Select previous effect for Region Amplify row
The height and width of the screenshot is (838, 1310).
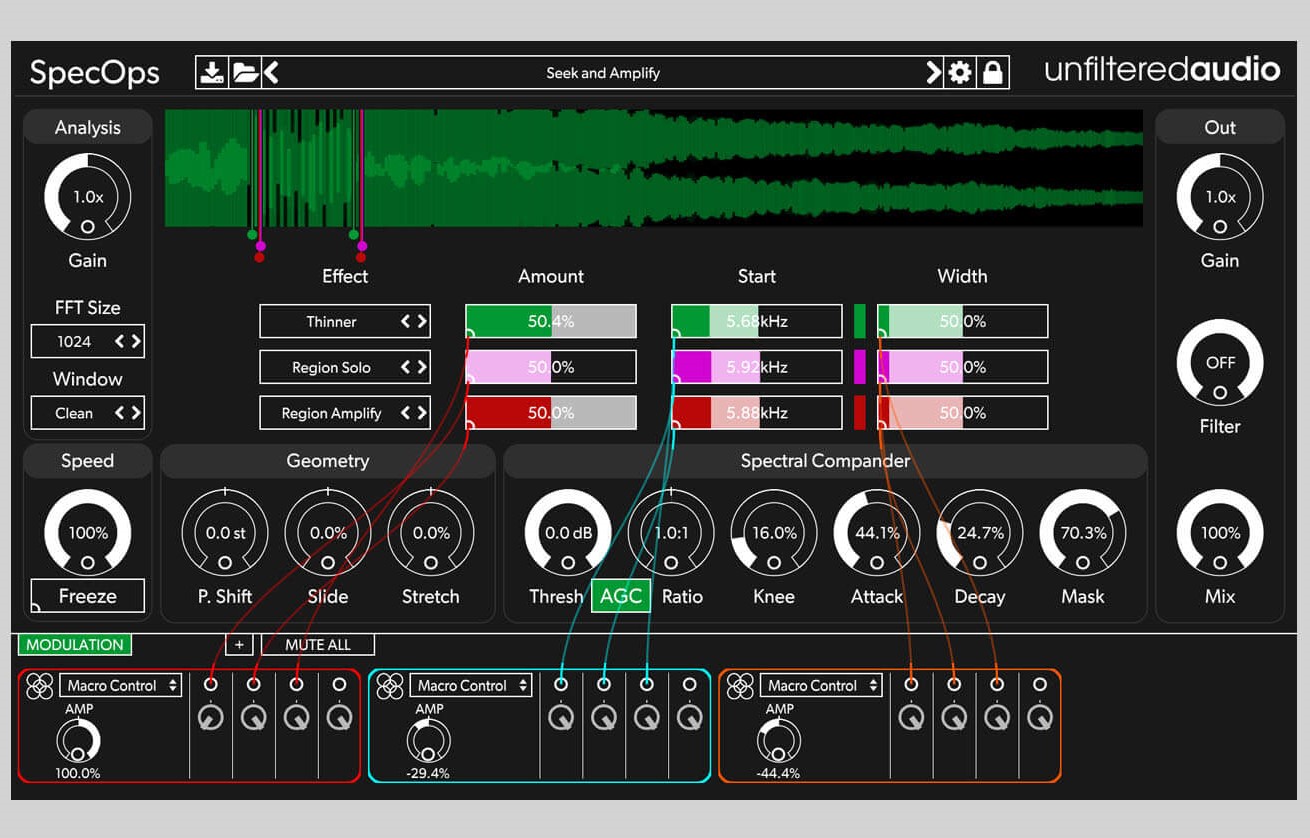(x=406, y=413)
